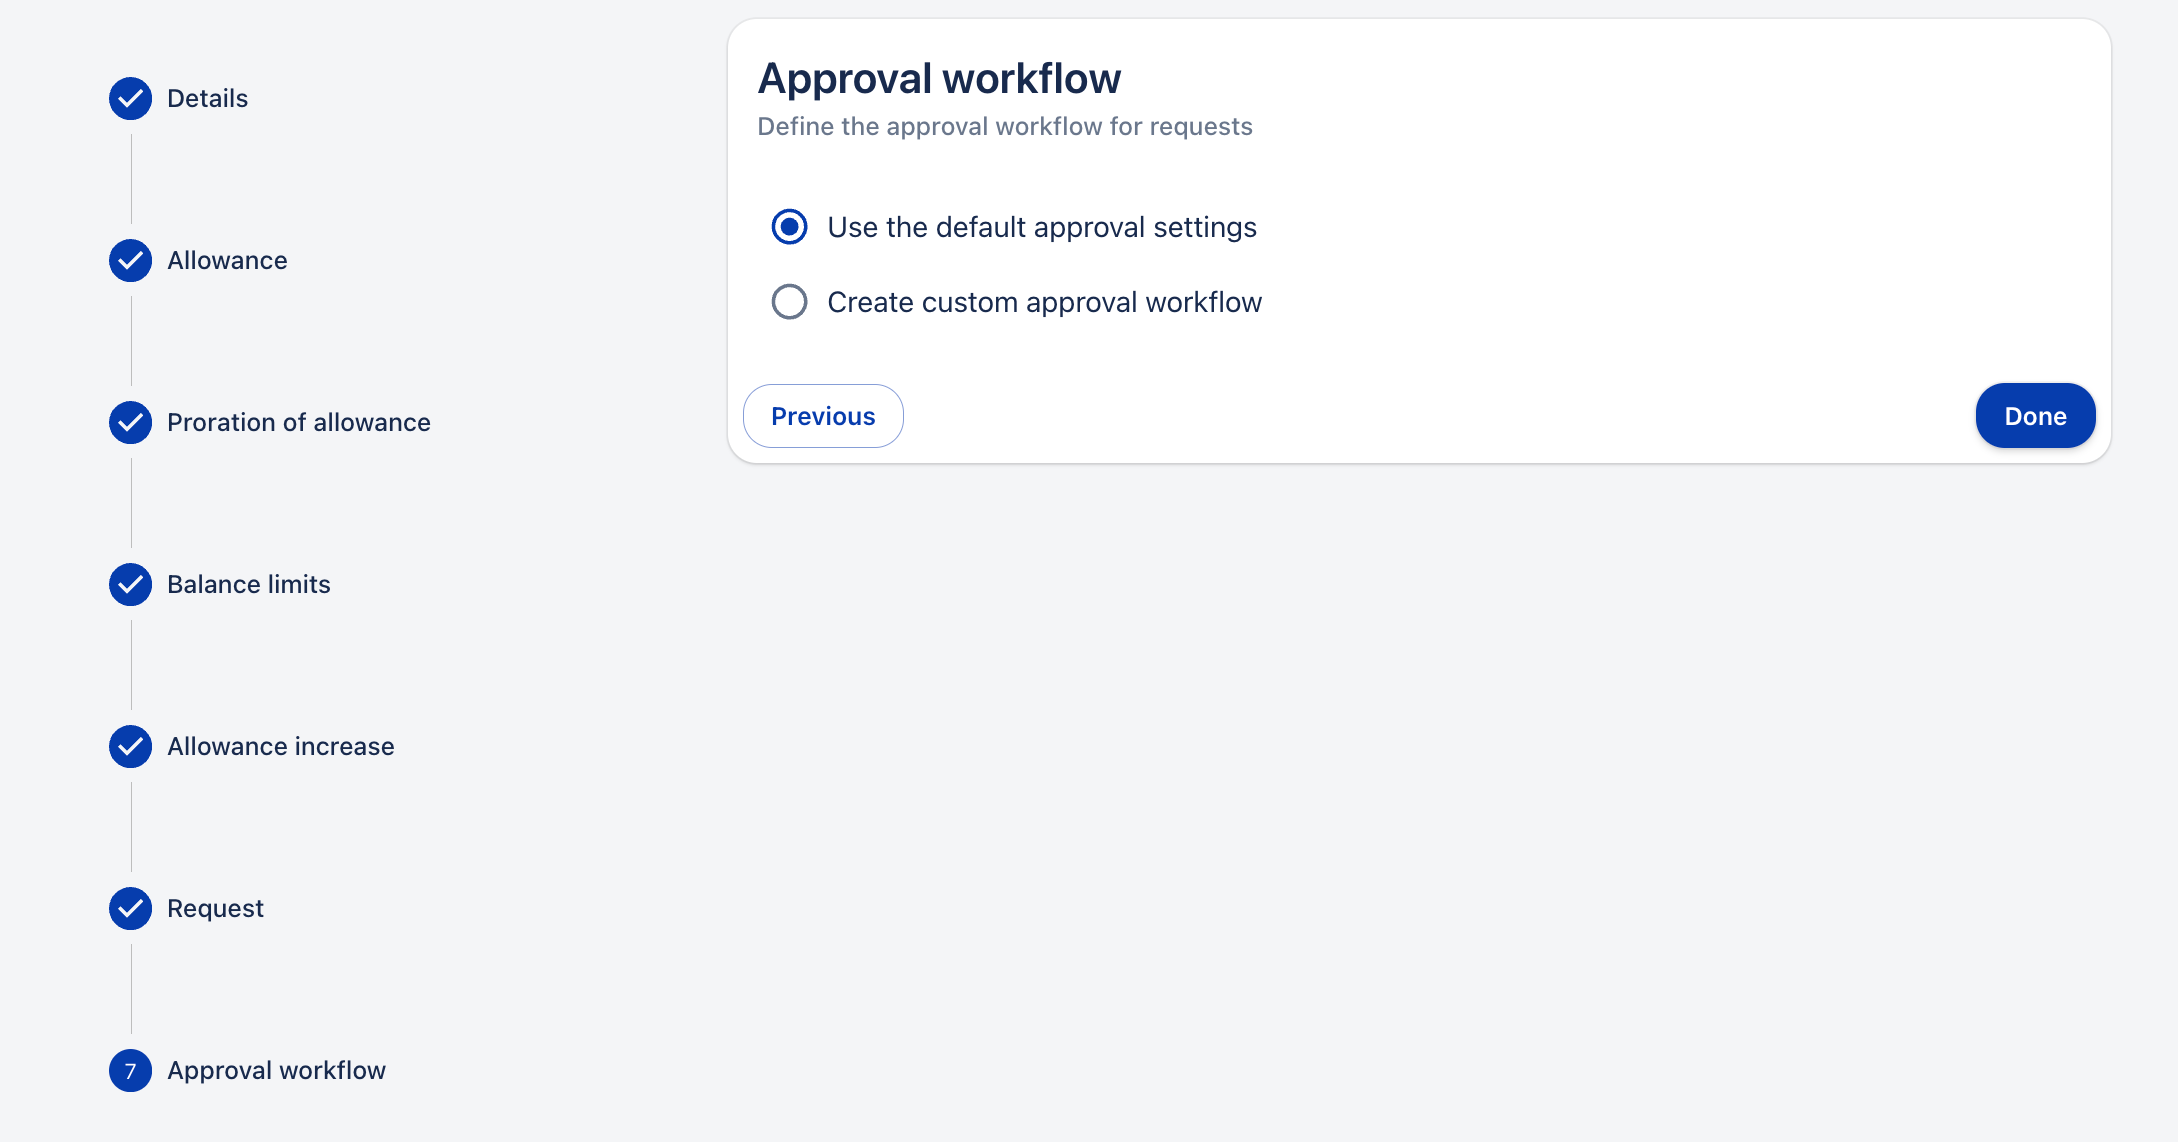Select Use the default approval settings radio

pyautogui.click(x=789, y=227)
